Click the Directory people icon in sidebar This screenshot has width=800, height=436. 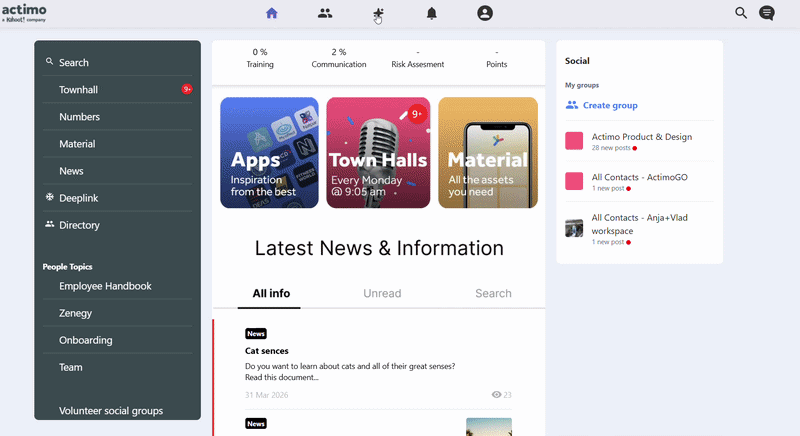(49, 224)
